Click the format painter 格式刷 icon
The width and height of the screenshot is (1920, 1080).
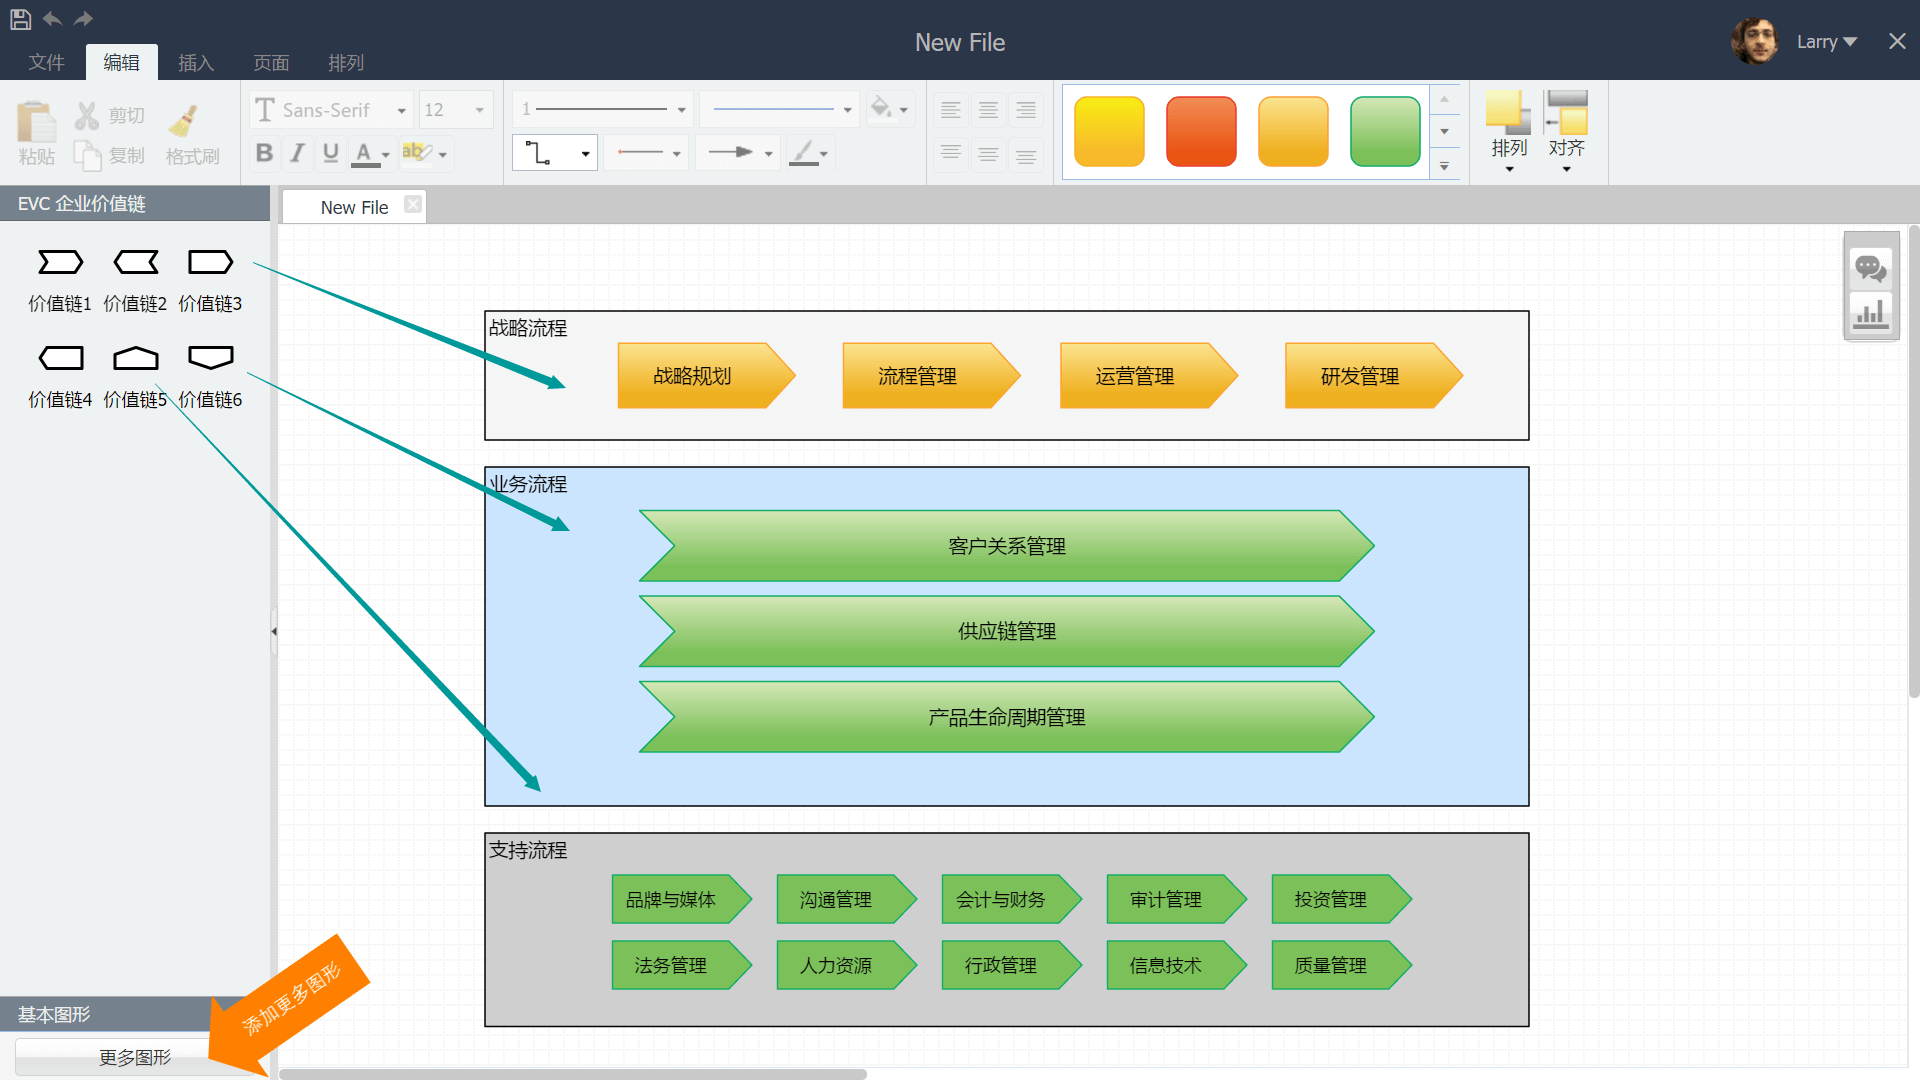(184, 121)
